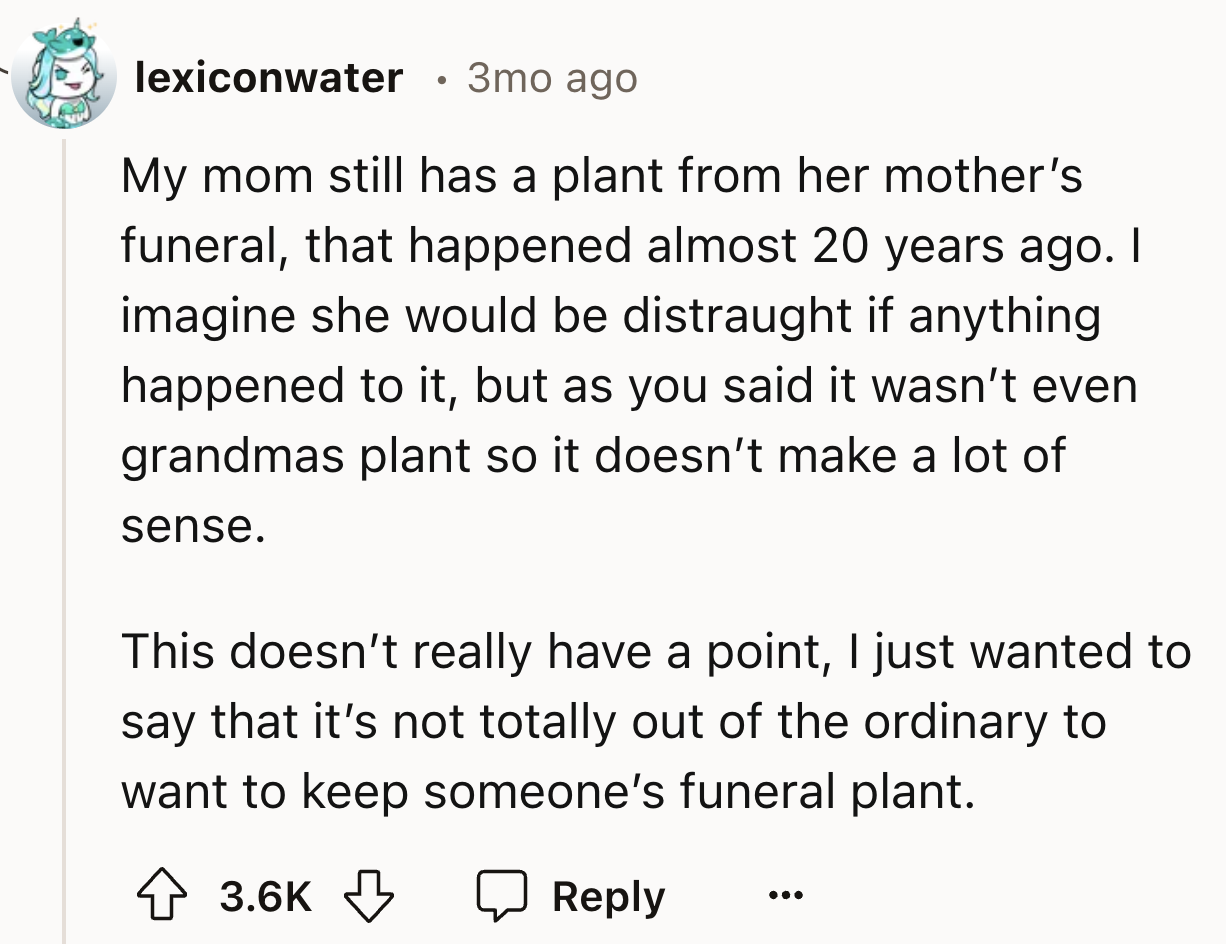This screenshot has height=944, width=1226.
Task: Click the closing words "funeral plant."
Action: pos(826,791)
